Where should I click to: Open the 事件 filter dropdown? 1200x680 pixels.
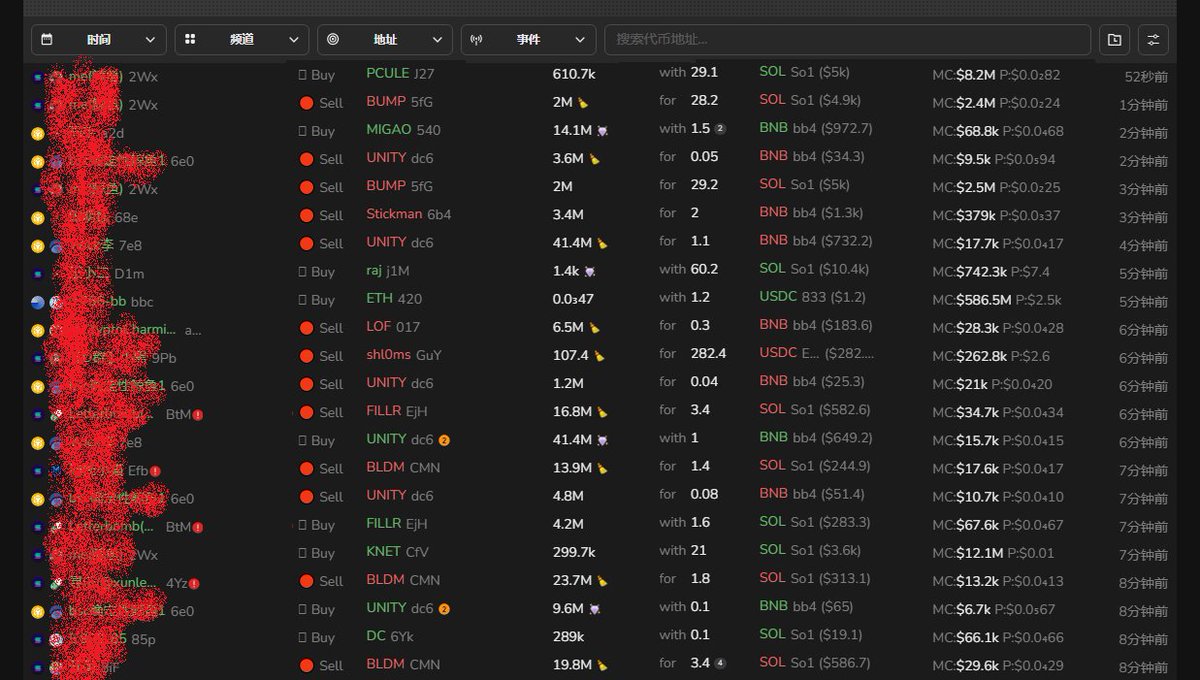tap(528, 40)
